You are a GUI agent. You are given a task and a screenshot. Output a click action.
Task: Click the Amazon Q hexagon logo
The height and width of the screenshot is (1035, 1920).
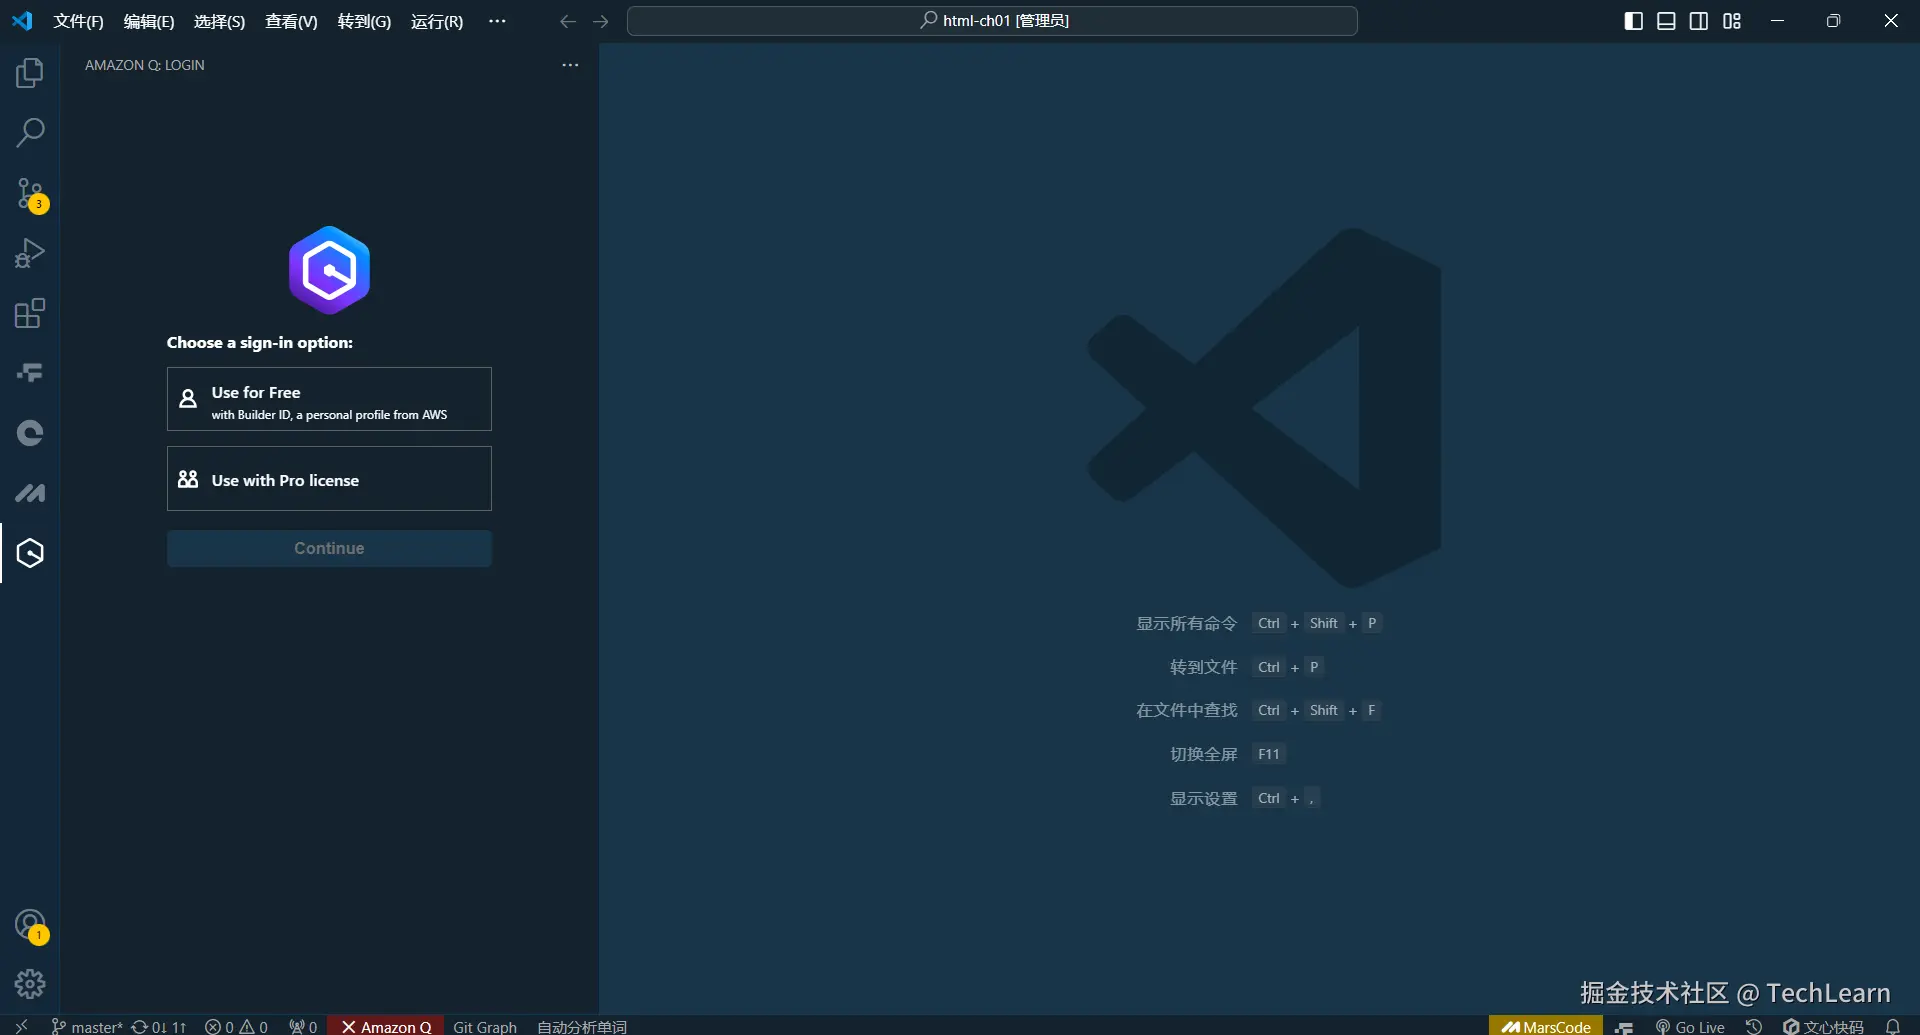point(329,270)
